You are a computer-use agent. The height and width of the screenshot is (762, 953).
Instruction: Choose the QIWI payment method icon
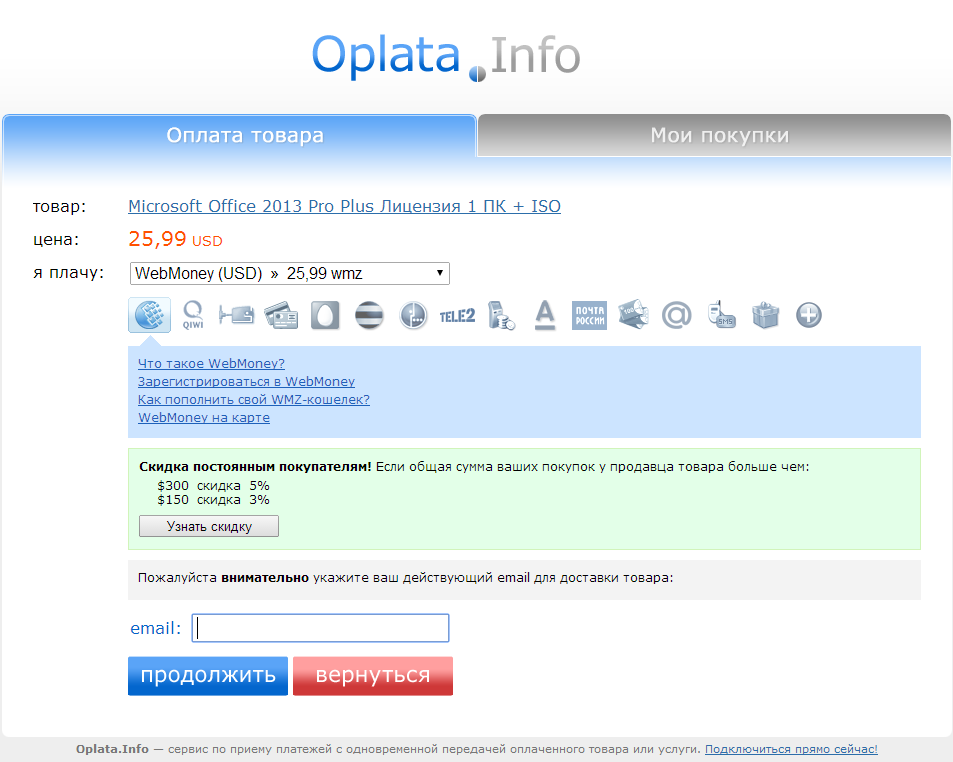tap(193, 315)
